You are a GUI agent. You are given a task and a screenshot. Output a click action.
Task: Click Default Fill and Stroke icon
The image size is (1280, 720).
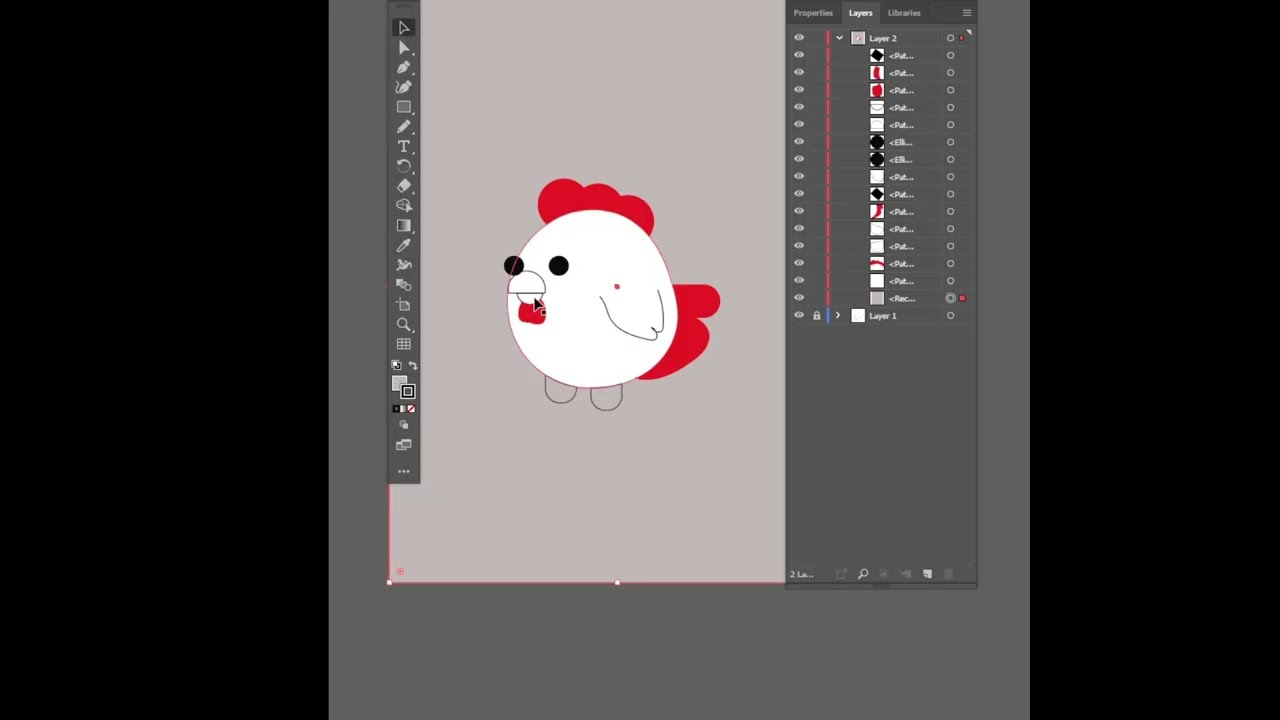(396, 365)
